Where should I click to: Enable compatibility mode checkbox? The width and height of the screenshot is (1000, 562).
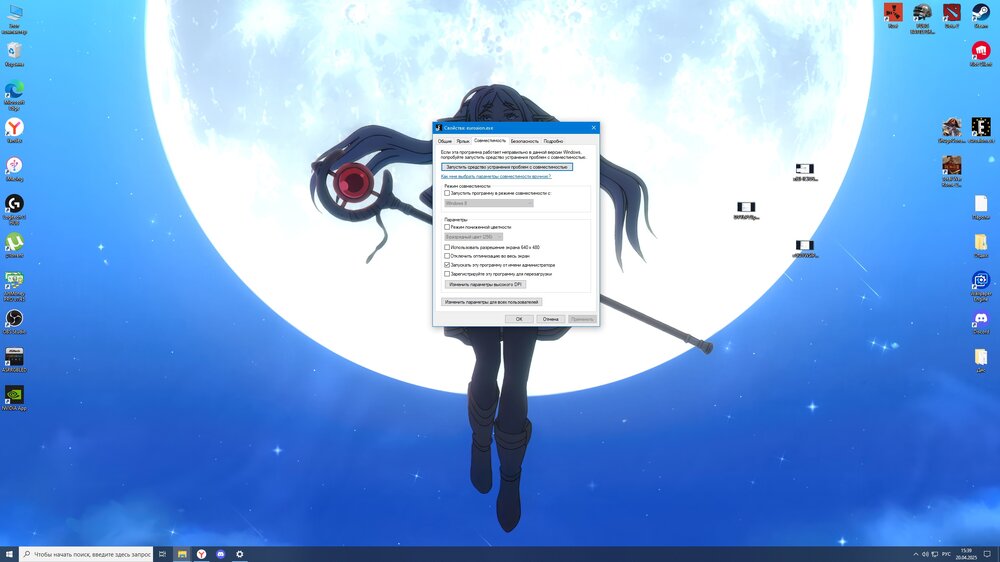coord(447,193)
